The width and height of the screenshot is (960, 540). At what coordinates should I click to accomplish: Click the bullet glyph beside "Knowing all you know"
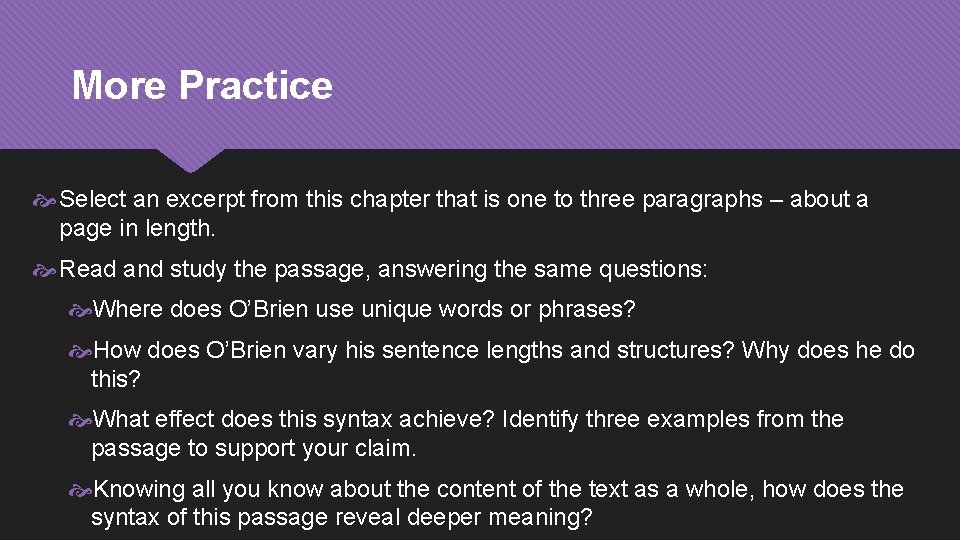tap(82, 490)
